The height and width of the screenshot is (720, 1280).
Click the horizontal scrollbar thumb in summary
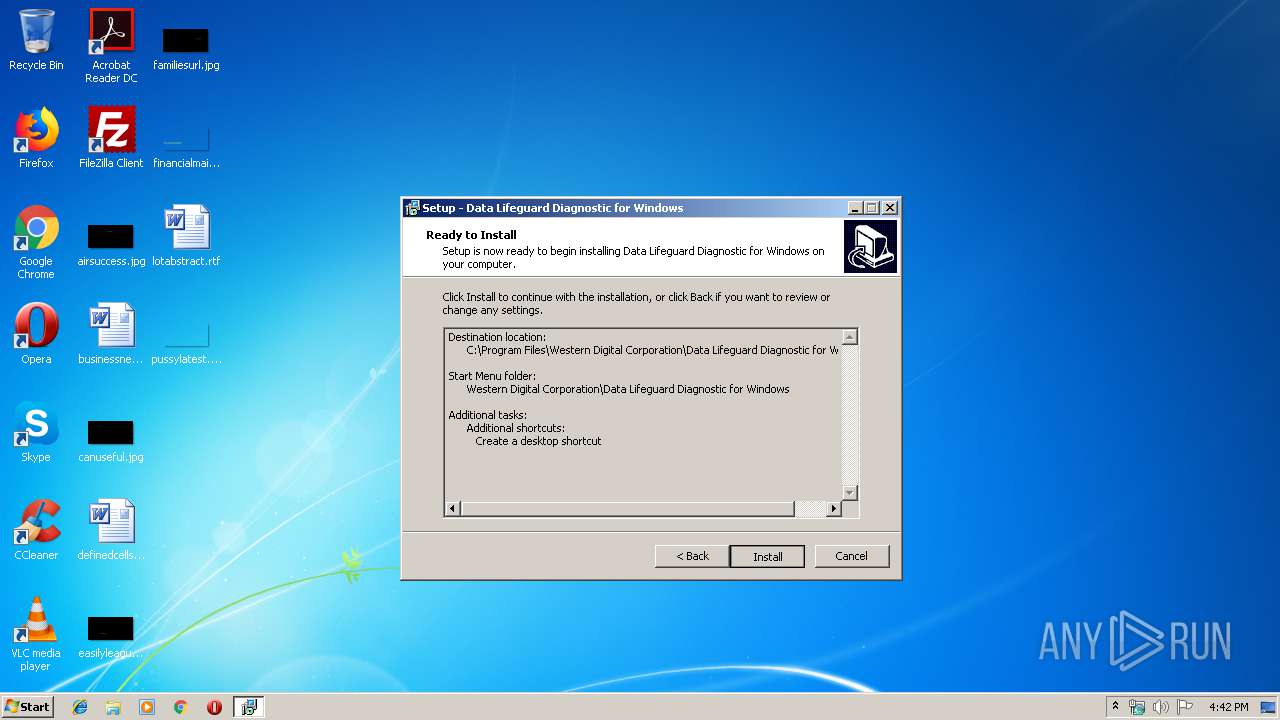(x=627, y=509)
